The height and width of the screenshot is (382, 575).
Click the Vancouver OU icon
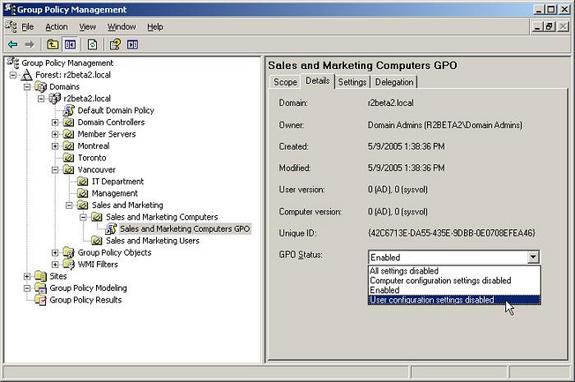click(x=69, y=170)
